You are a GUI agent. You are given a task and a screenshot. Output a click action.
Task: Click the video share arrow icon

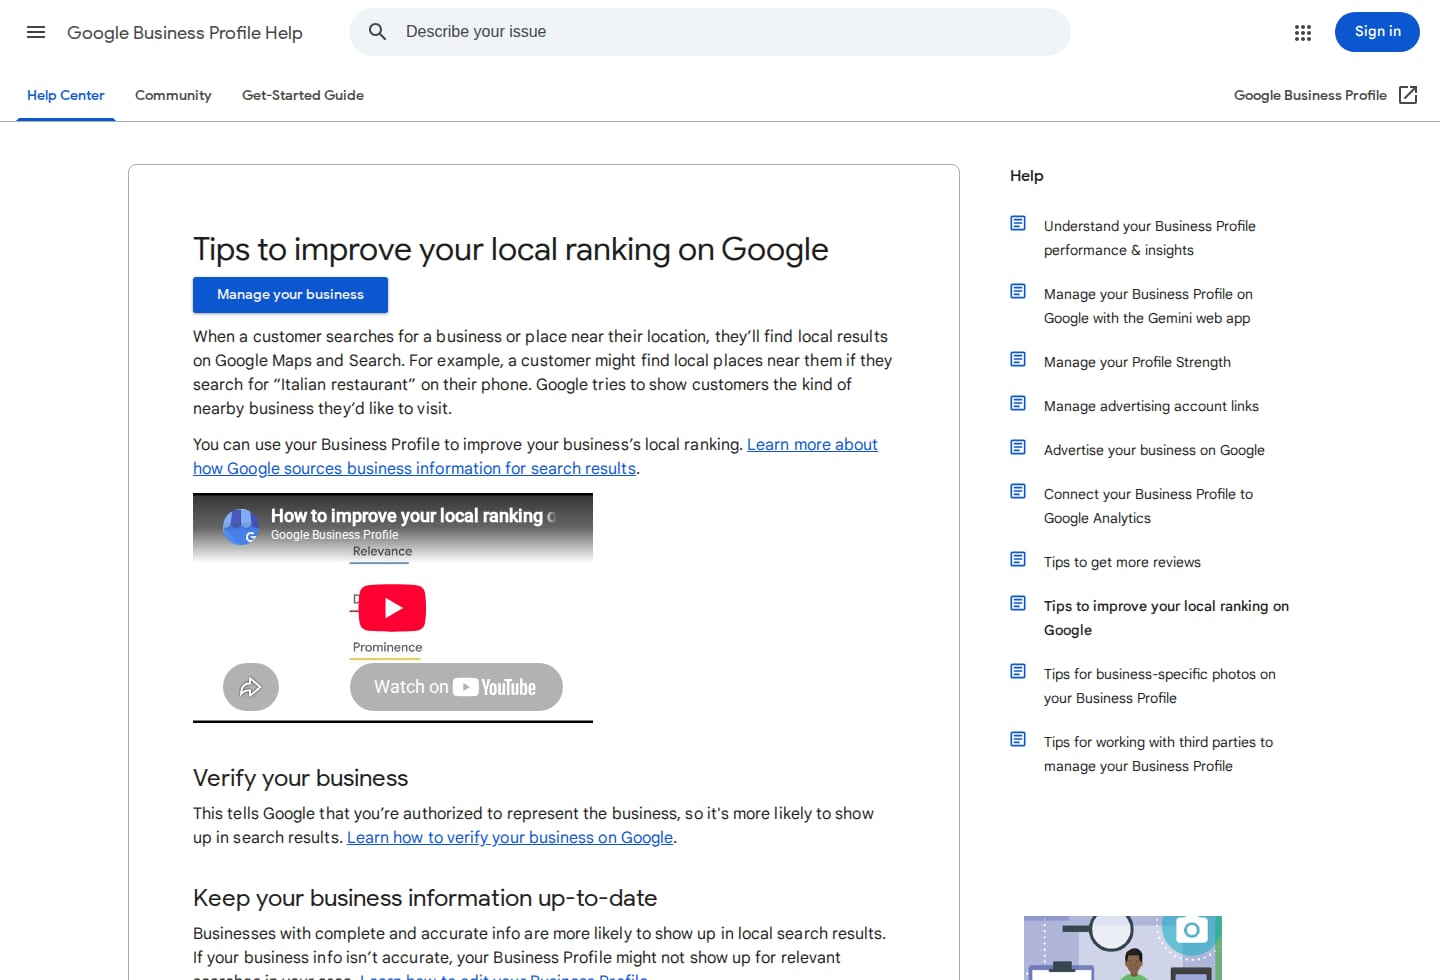coord(251,687)
